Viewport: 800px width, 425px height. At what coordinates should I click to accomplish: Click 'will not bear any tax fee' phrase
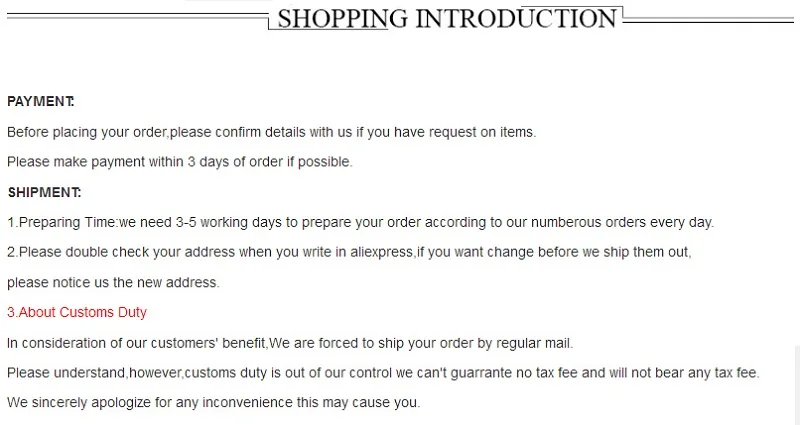pyautogui.click(x=684, y=372)
